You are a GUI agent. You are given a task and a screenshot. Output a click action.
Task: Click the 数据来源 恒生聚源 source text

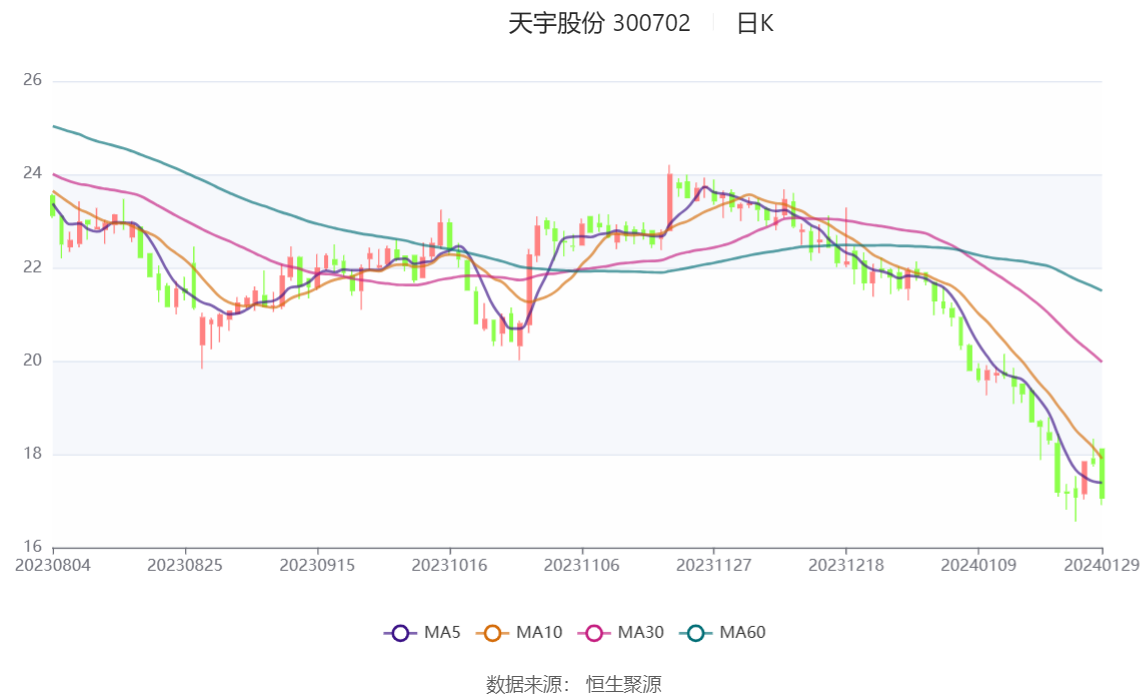tap(574, 684)
